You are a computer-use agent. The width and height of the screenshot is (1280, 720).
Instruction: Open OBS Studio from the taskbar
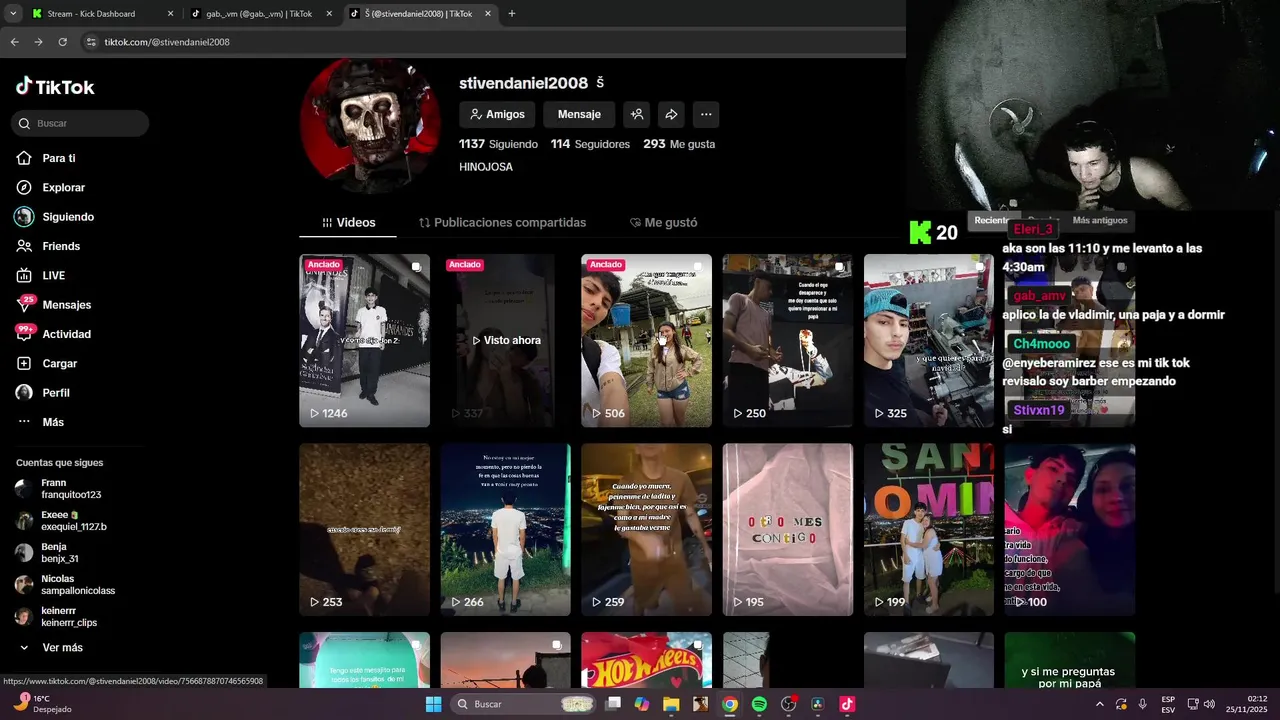coord(788,704)
